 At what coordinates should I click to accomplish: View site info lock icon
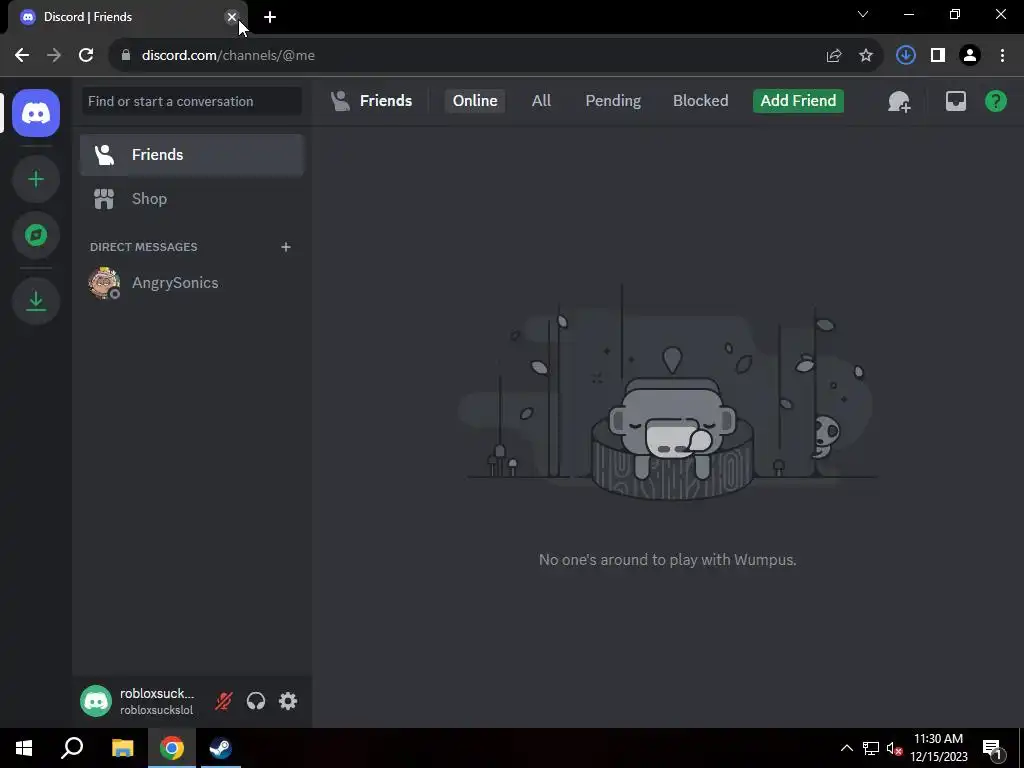click(125, 56)
